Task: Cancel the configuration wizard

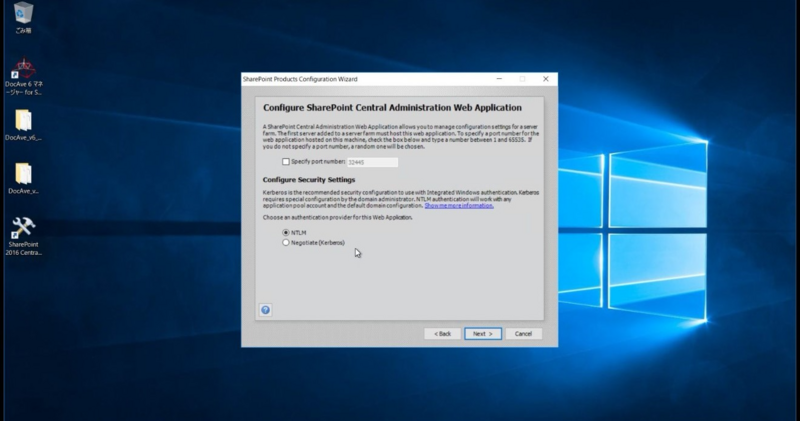Action: [523, 334]
